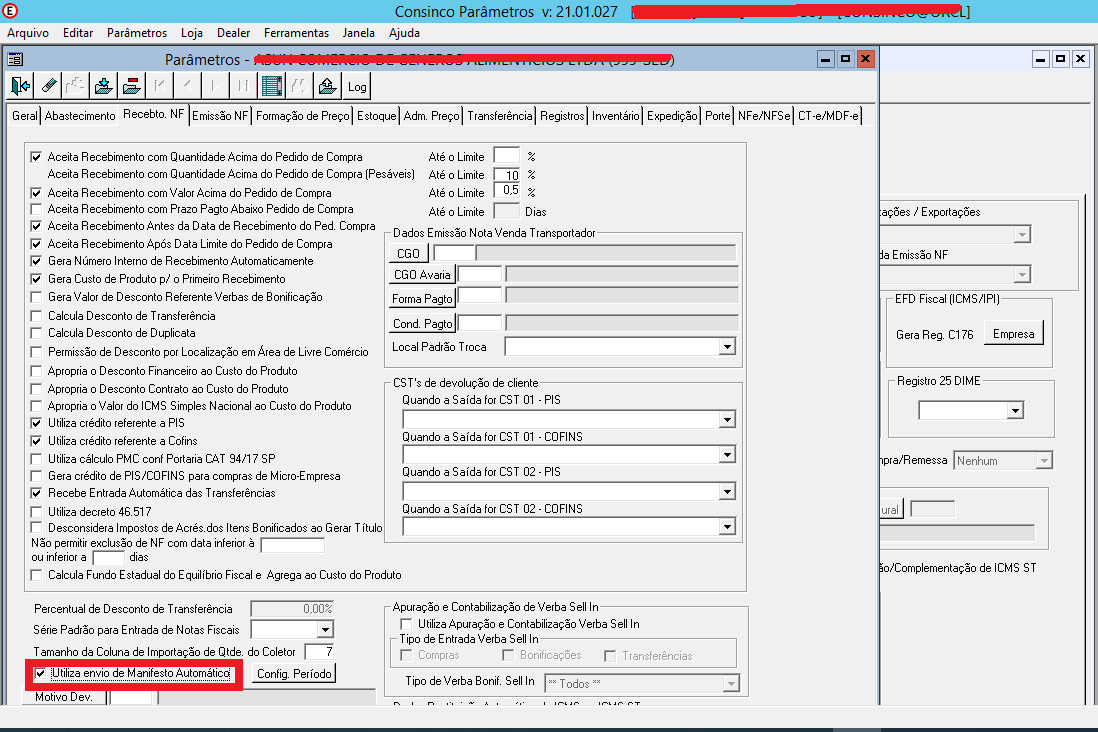Open the Ferramentas menu
Screen dimensions: 1098x732
(x=296, y=33)
